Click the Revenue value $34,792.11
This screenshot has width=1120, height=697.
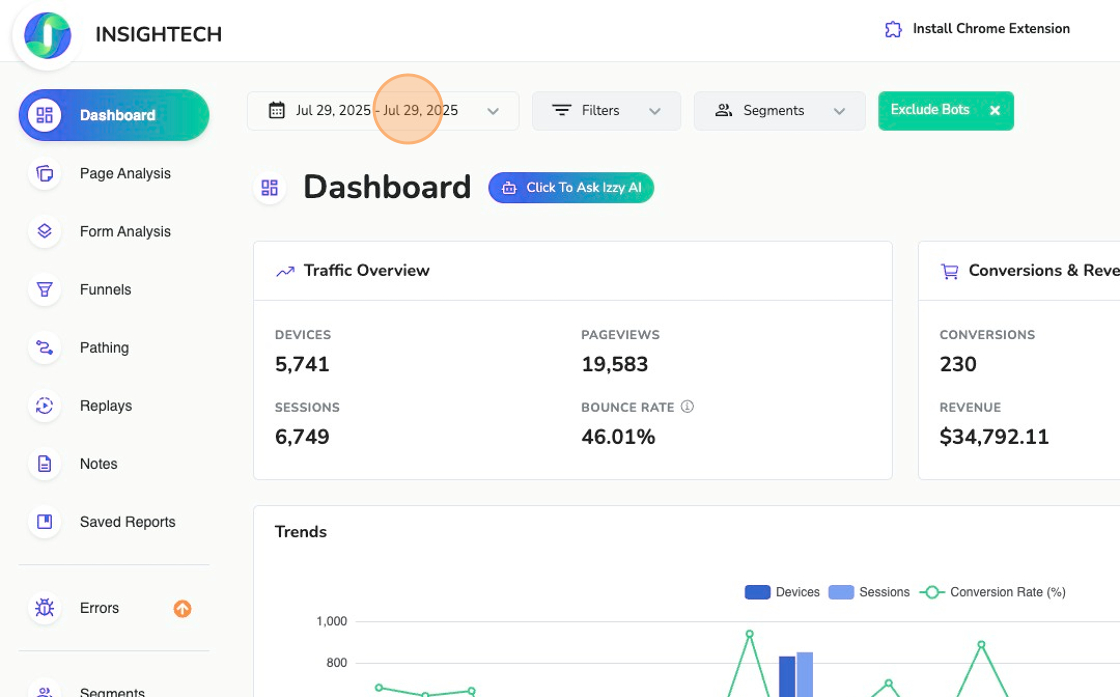tap(994, 436)
